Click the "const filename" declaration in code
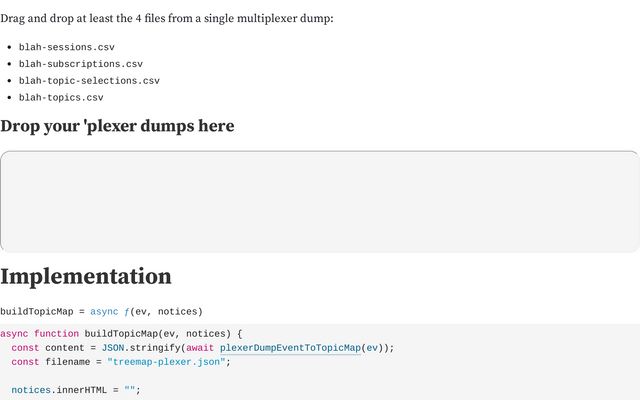The image size is (640, 400). 51,362
